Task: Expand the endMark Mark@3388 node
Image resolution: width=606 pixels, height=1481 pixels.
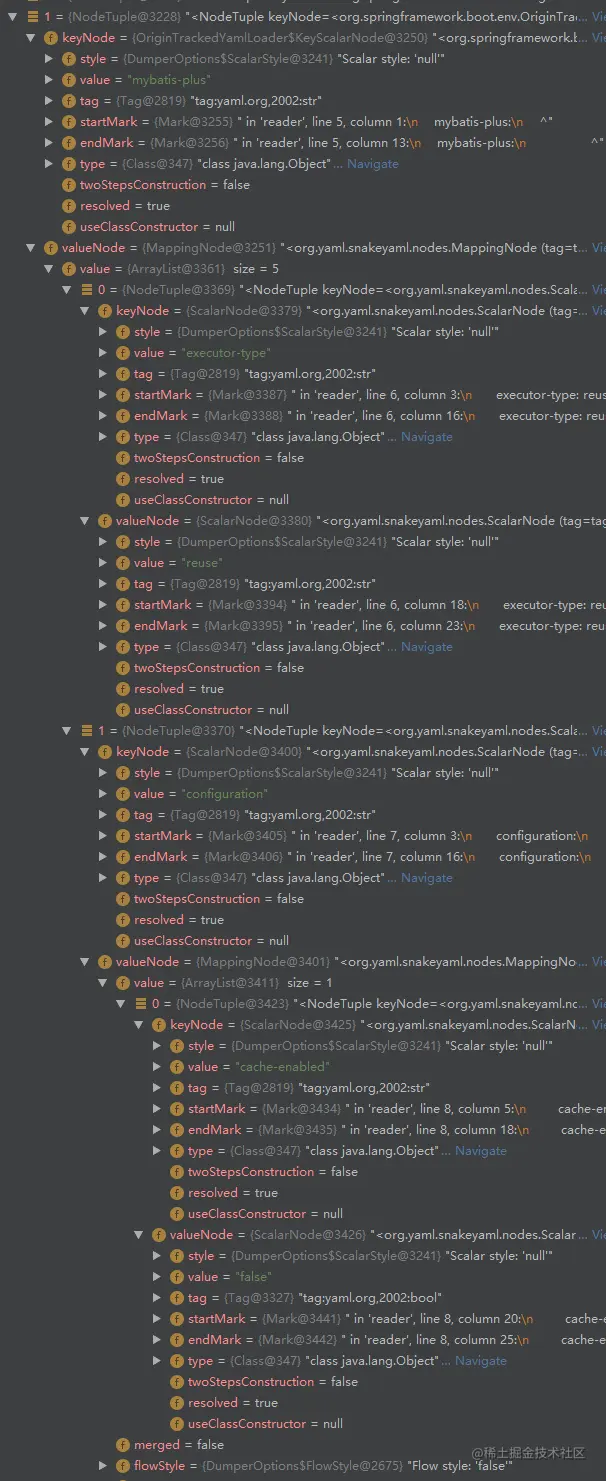Action: (x=103, y=416)
